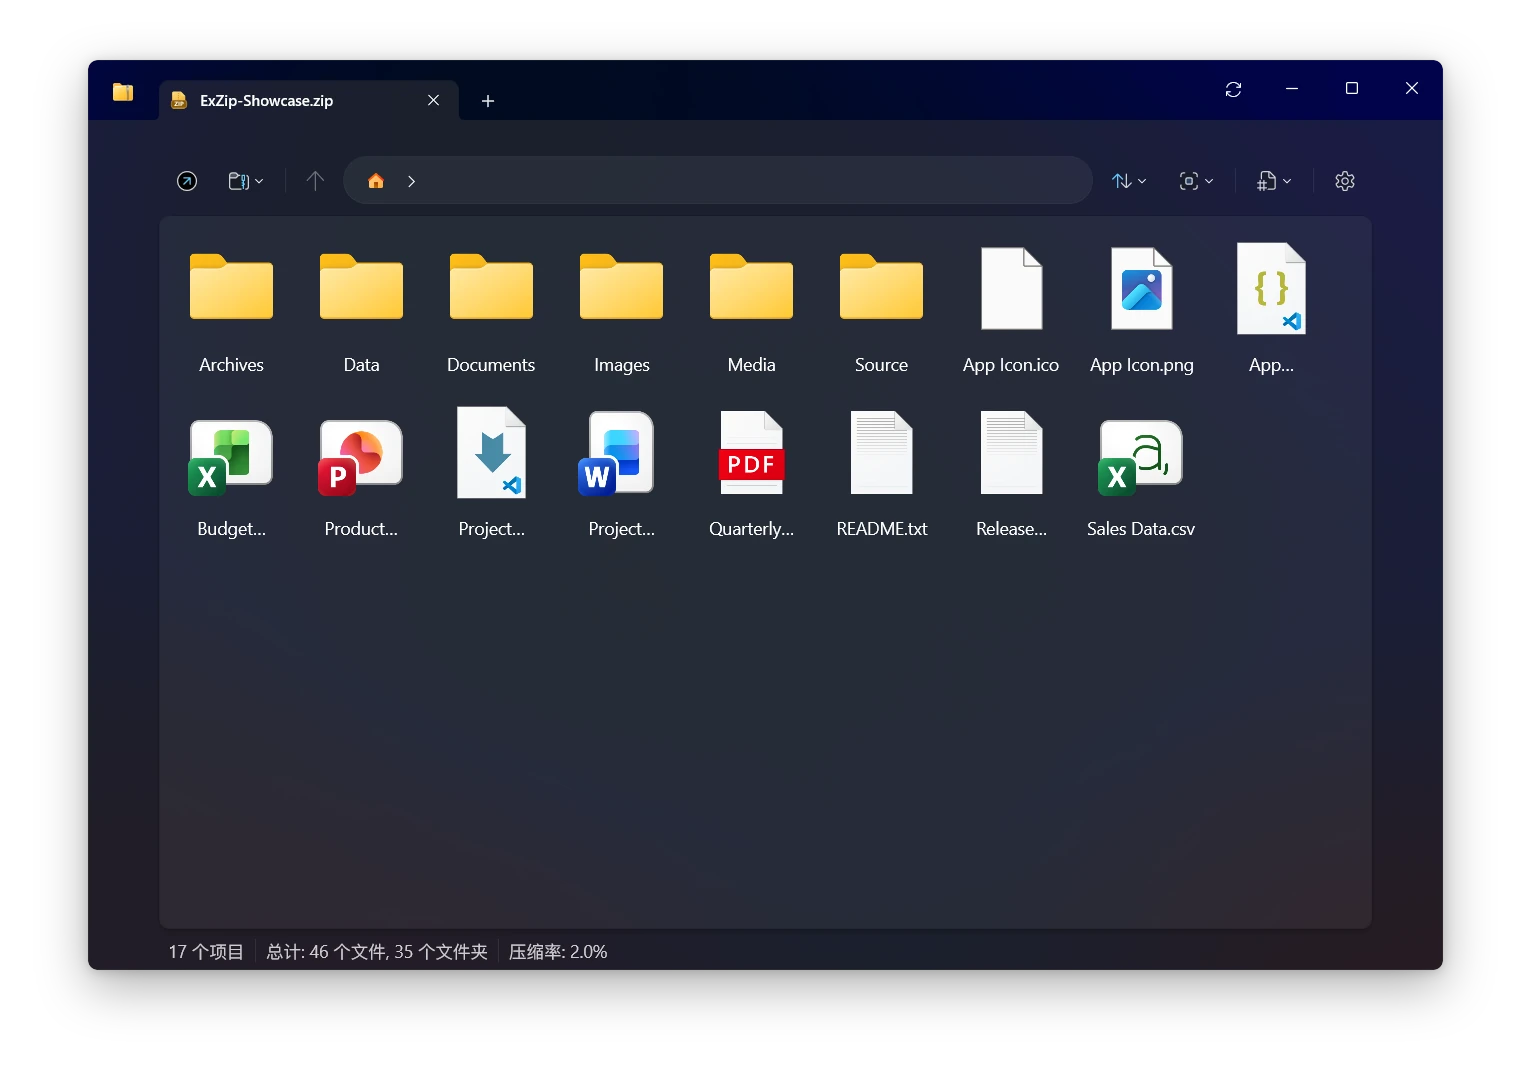Click the "17 个项目" status text
Image resolution: width=1531 pixels, height=1086 pixels.
pos(206,952)
